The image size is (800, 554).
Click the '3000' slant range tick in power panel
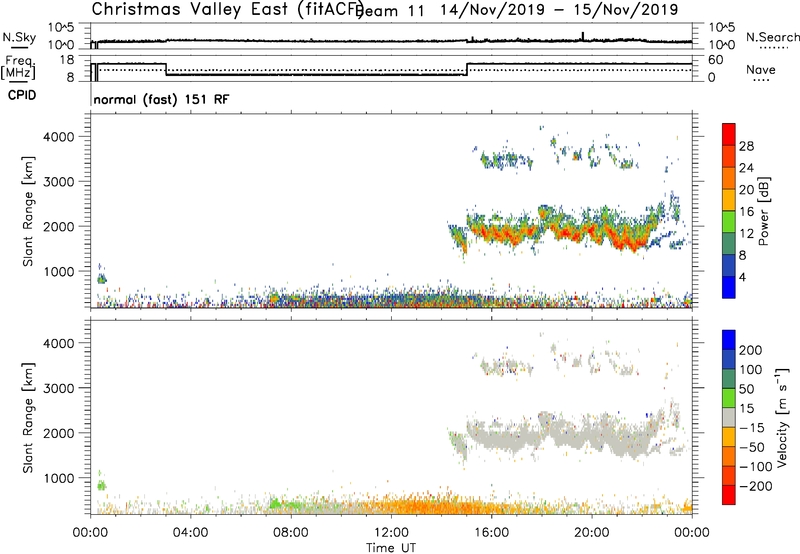point(58,182)
